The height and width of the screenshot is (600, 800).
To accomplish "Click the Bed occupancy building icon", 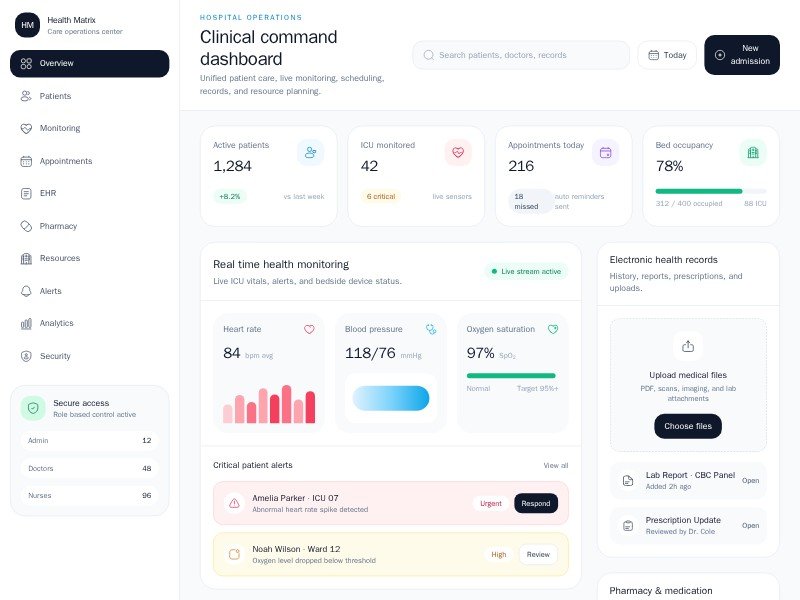I will pos(753,153).
